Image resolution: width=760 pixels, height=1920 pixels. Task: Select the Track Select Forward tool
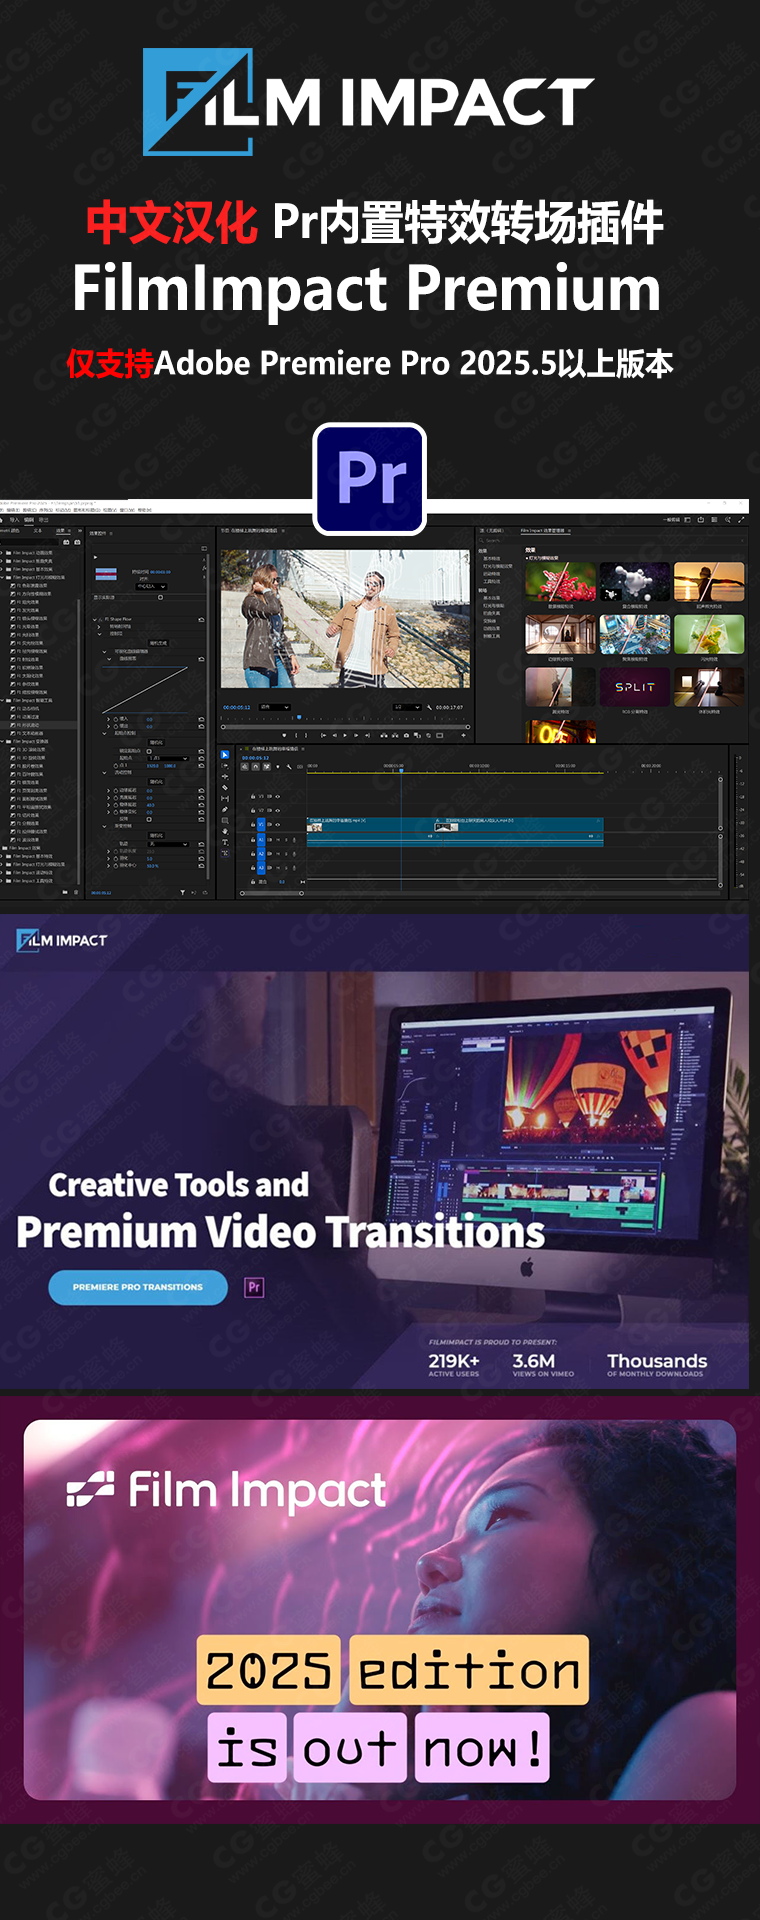point(225,766)
